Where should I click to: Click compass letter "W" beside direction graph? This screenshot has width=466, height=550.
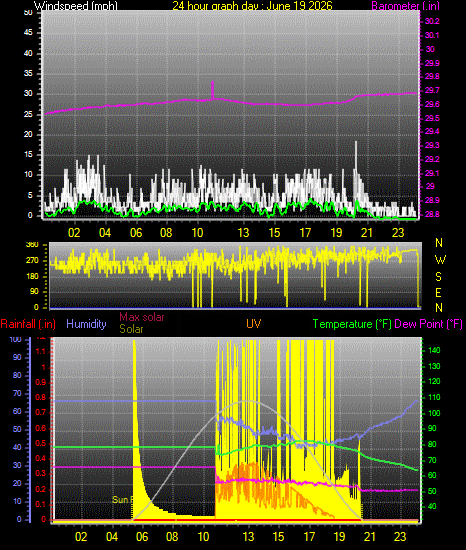click(x=440, y=260)
